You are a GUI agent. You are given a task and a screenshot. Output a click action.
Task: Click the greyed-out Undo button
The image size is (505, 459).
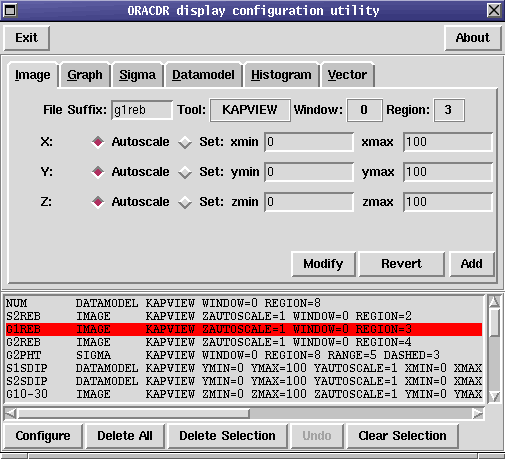[317, 436]
